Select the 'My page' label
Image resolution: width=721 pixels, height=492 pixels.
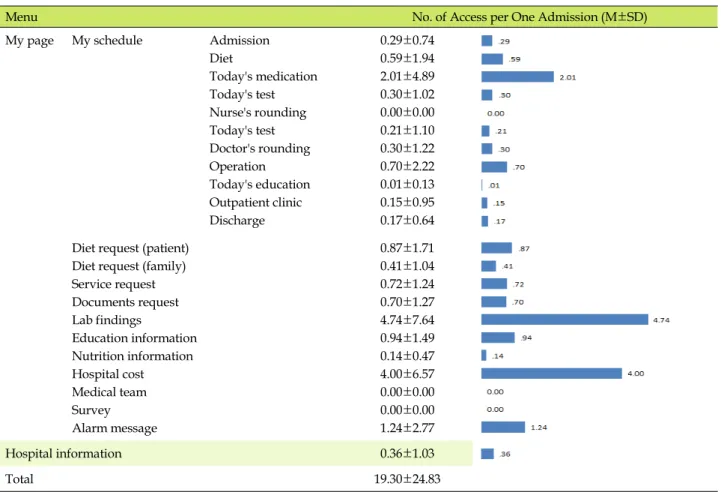pos(29,41)
